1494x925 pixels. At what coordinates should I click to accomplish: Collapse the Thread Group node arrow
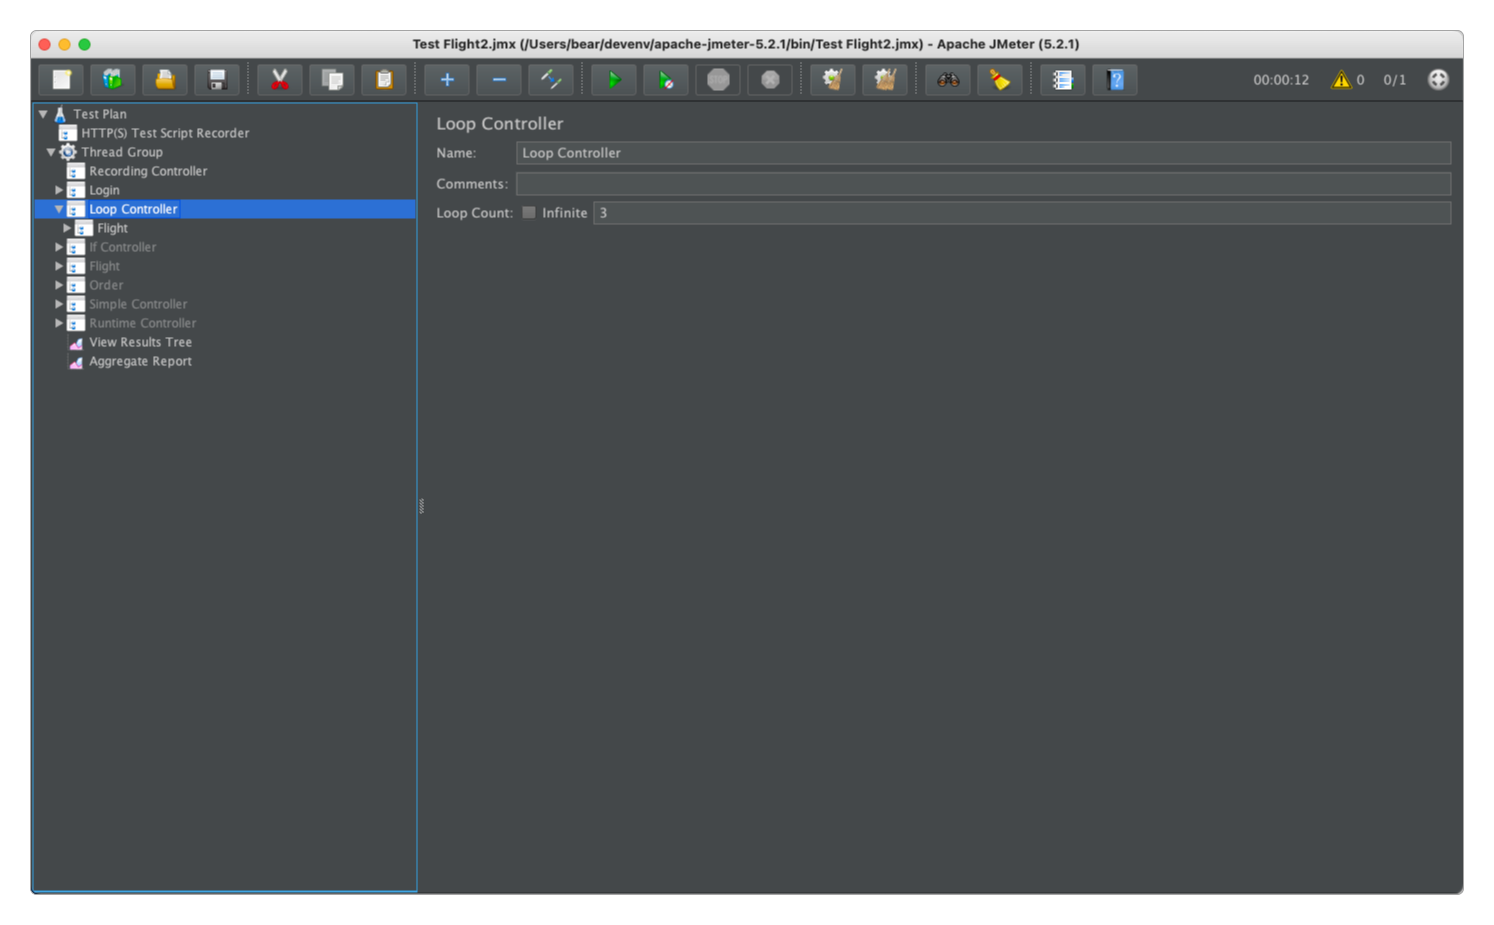51,152
